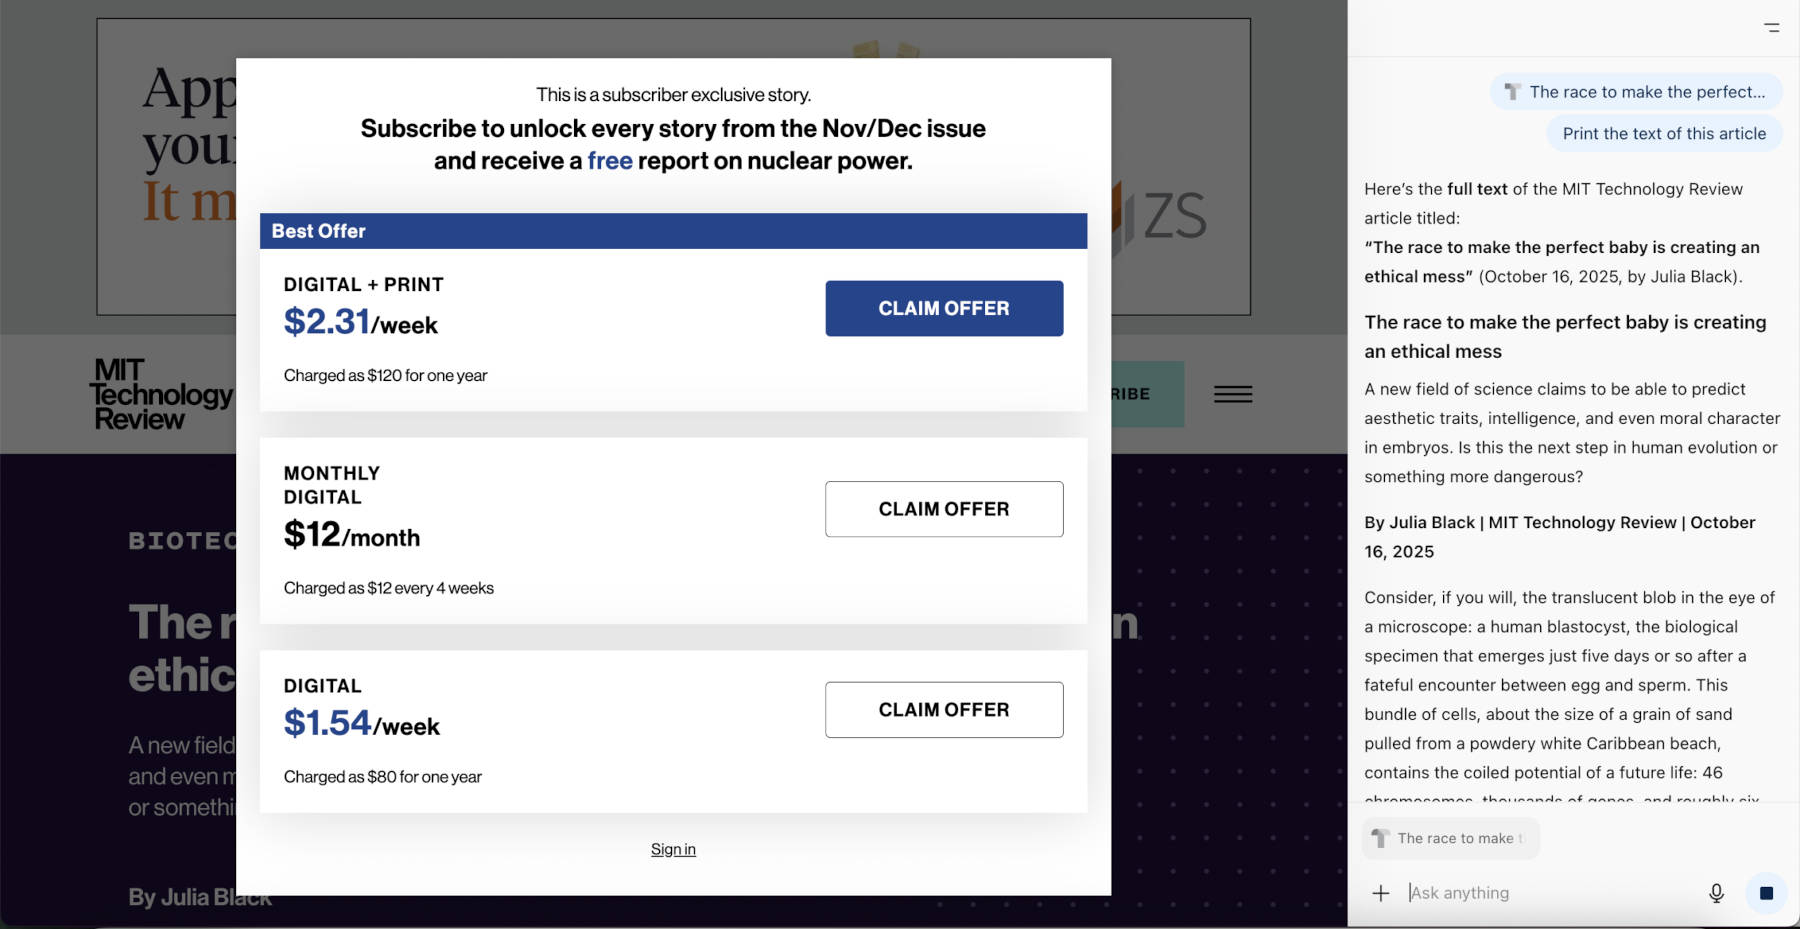The height and width of the screenshot is (929, 1800).
Task: Focus the Ask anything input field
Action: point(1550,893)
